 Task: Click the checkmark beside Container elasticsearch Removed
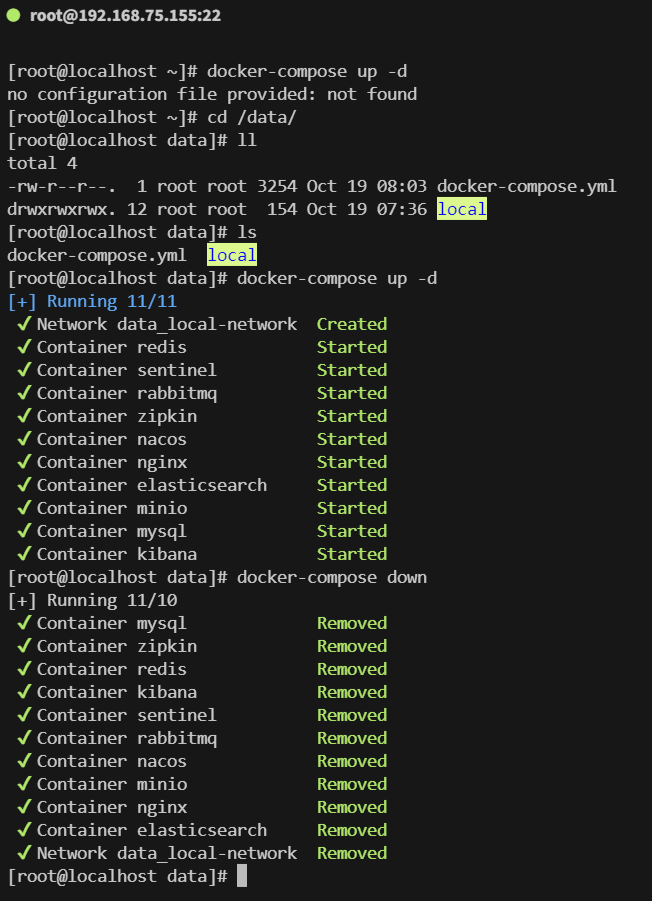coord(24,830)
